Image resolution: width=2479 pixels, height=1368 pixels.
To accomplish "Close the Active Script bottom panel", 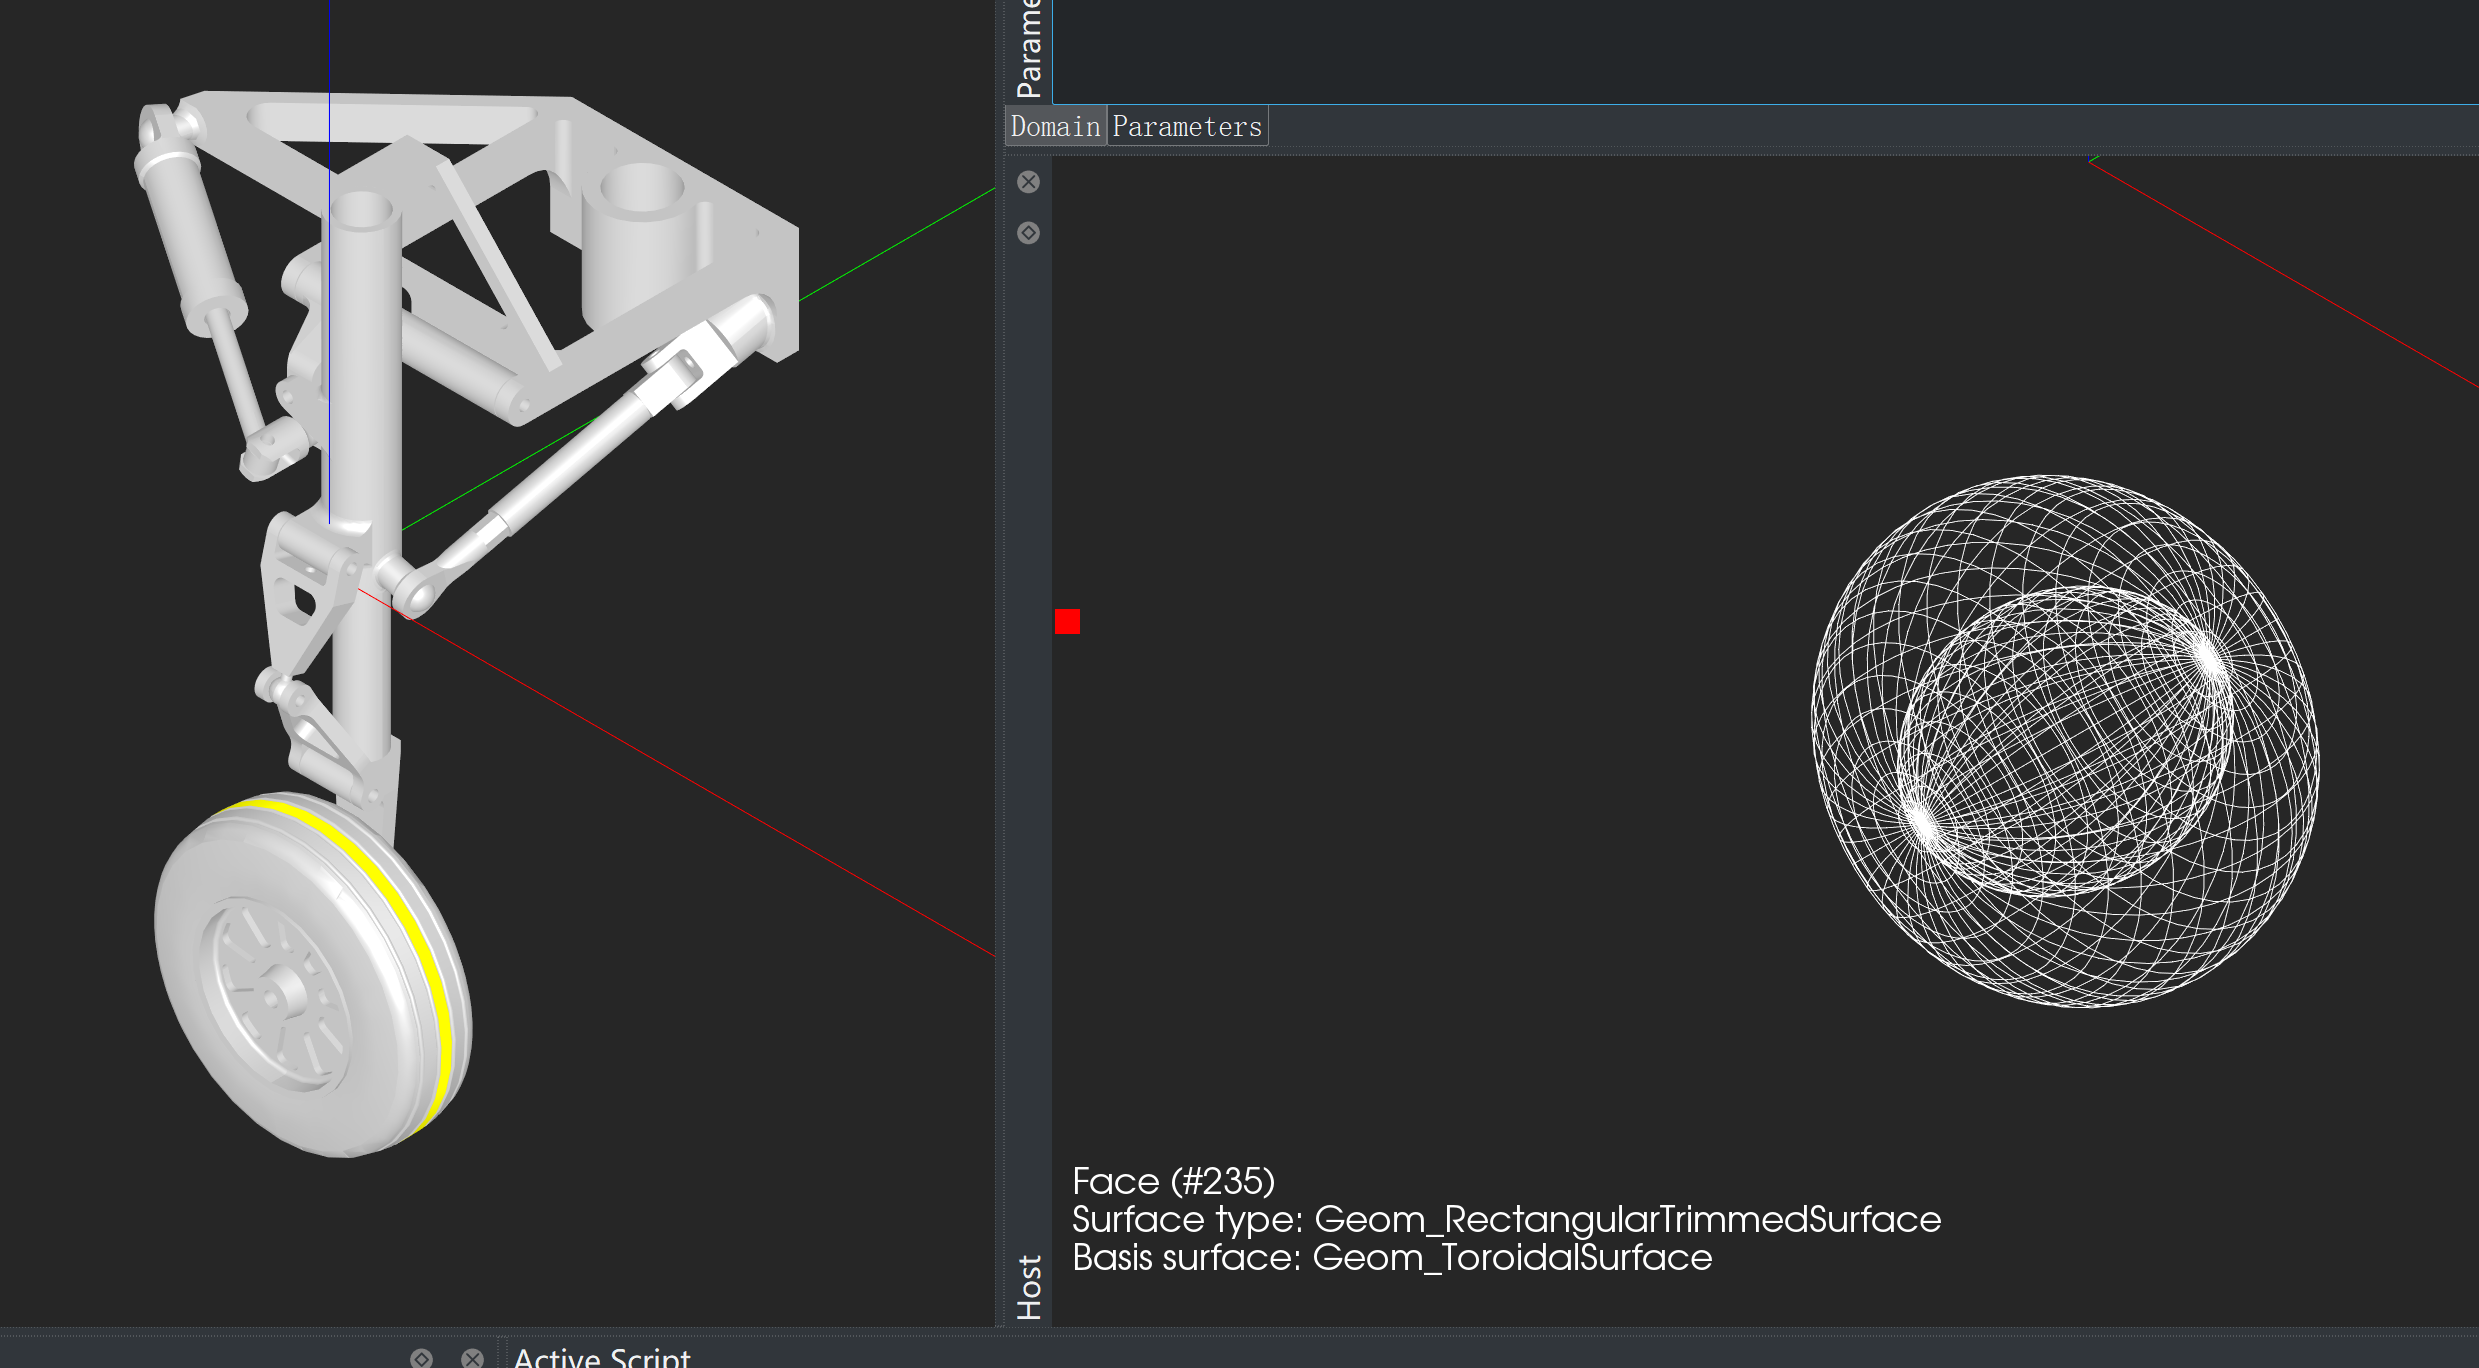I will click(x=472, y=1358).
